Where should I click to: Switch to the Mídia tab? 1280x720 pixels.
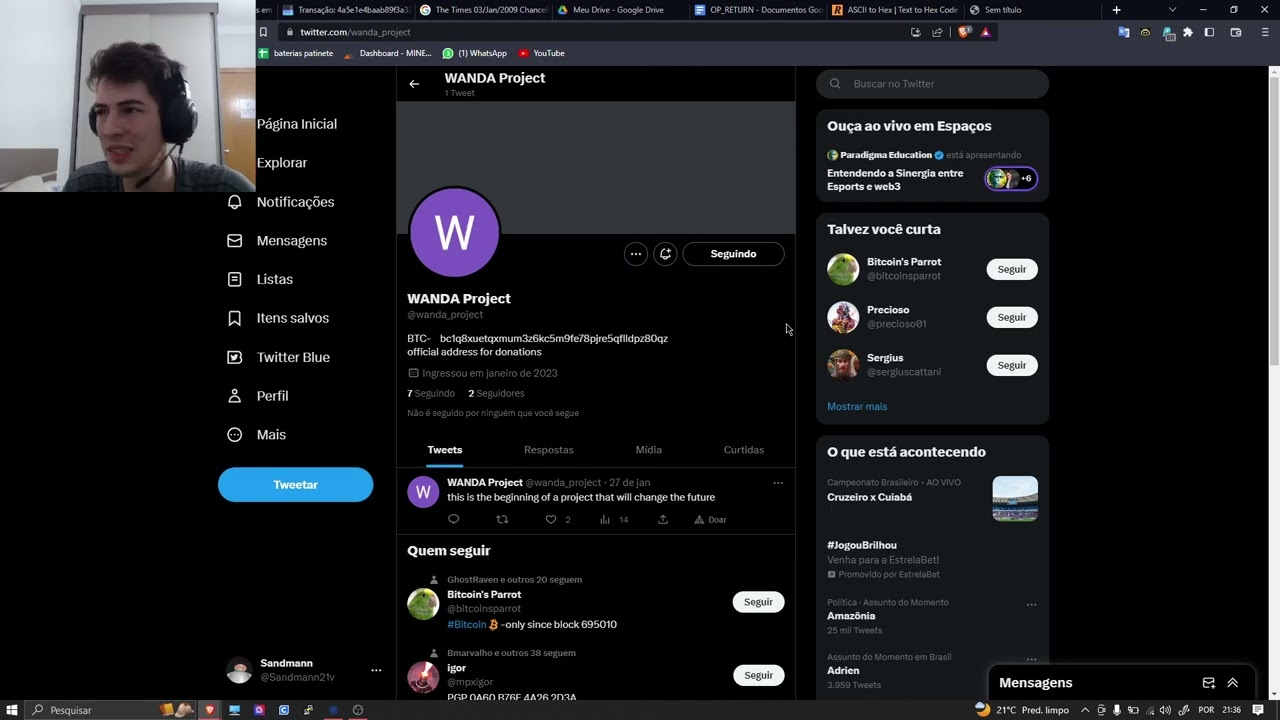pyautogui.click(x=649, y=450)
